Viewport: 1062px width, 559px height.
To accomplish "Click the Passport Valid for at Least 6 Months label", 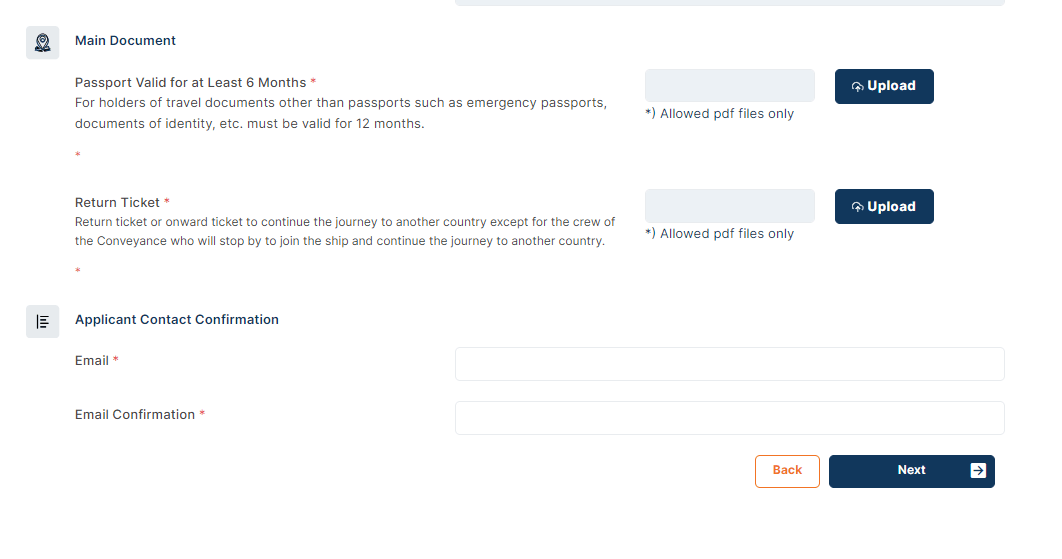I will 190,83.
